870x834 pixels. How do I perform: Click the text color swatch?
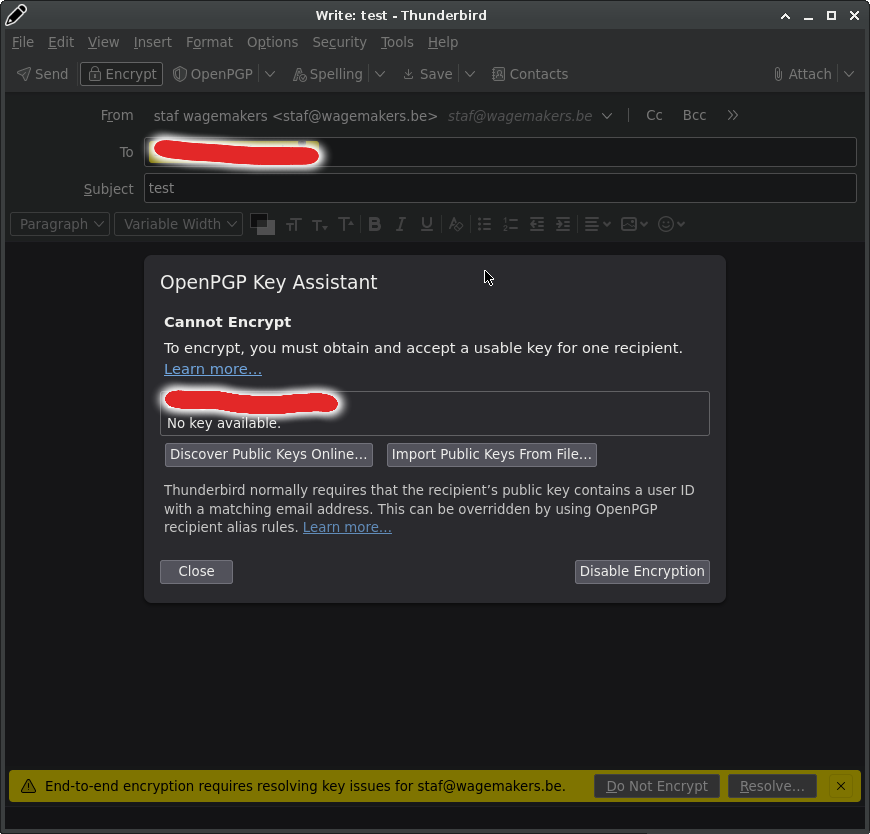click(259, 221)
